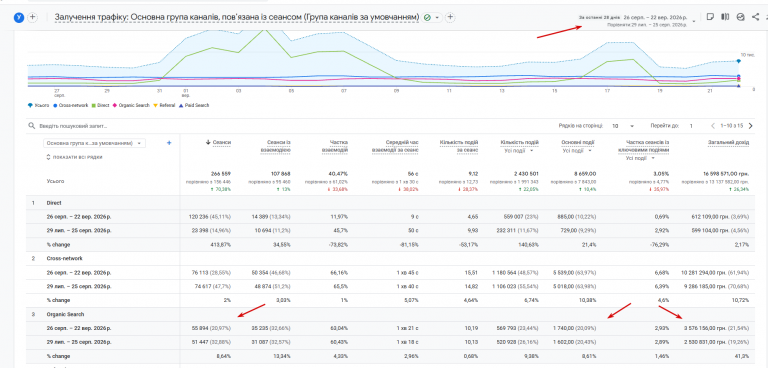Click the Organic Search revenue change 41,2%
The height and width of the screenshot is (368, 768).
[x=743, y=356]
